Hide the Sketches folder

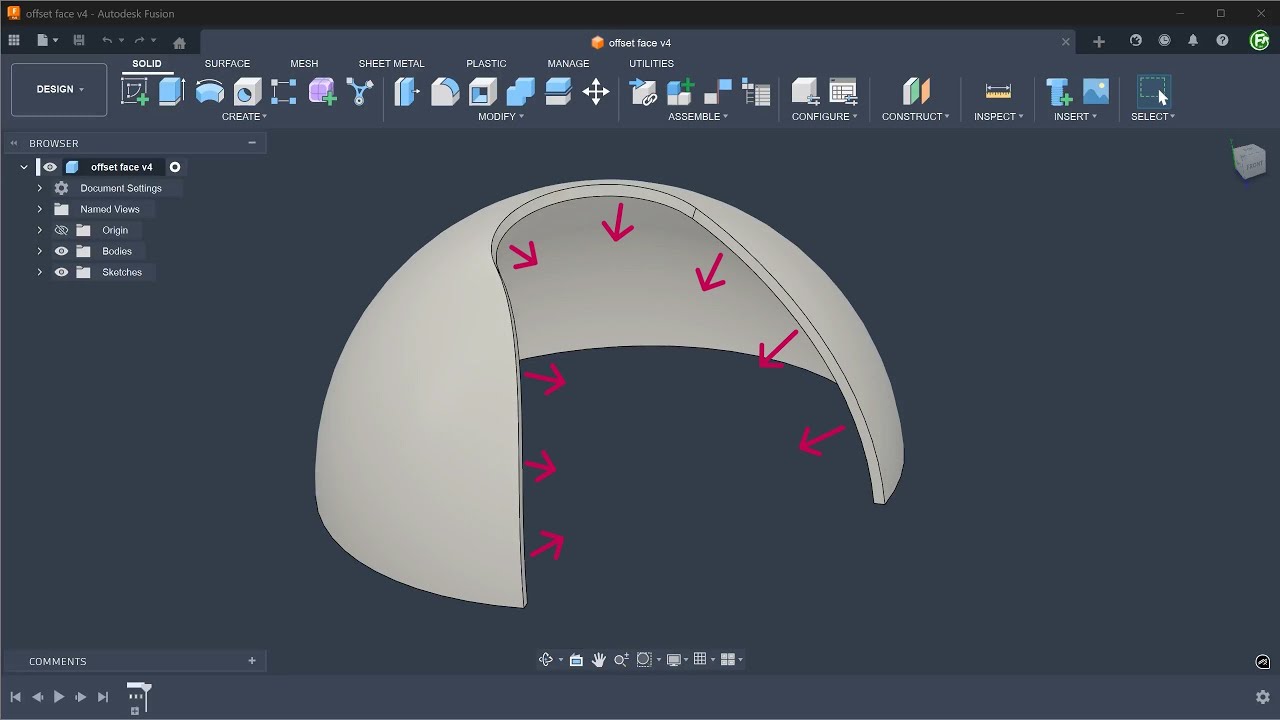pyautogui.click(x=61, y=272)
